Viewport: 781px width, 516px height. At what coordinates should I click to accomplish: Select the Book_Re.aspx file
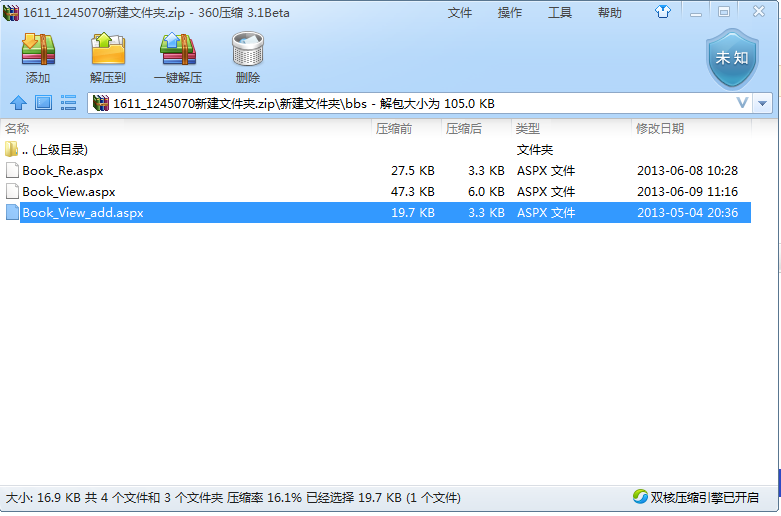376,170
